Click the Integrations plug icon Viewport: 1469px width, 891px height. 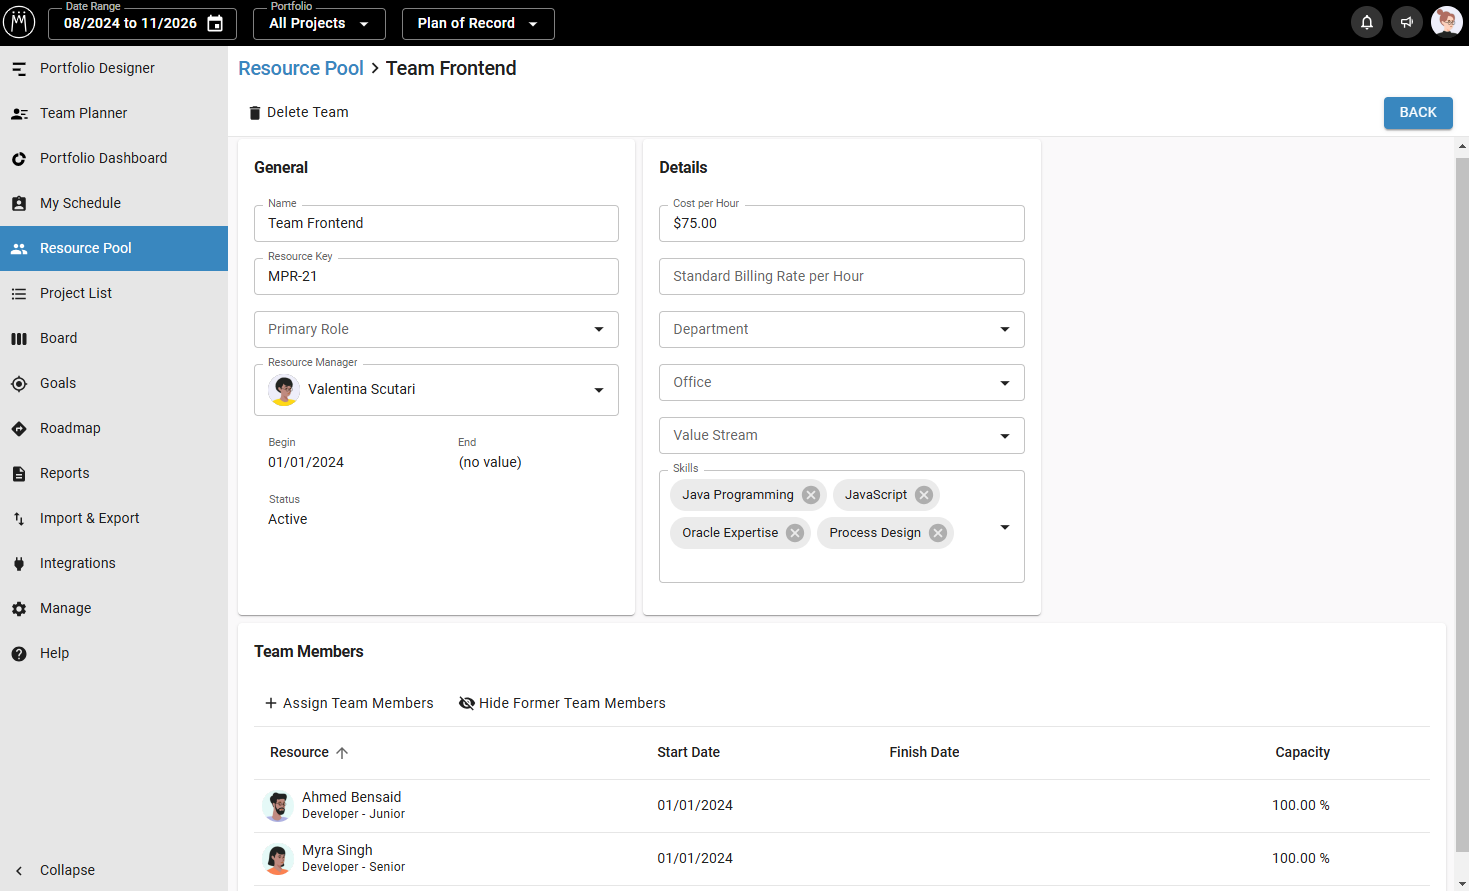(19, 563)
